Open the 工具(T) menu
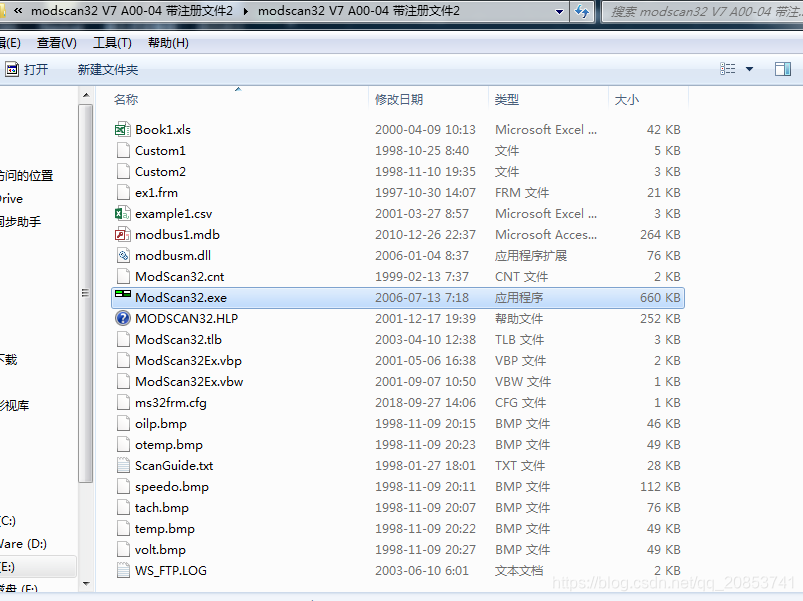The width and height of the screenshot is (803, 601). point(112,43)
